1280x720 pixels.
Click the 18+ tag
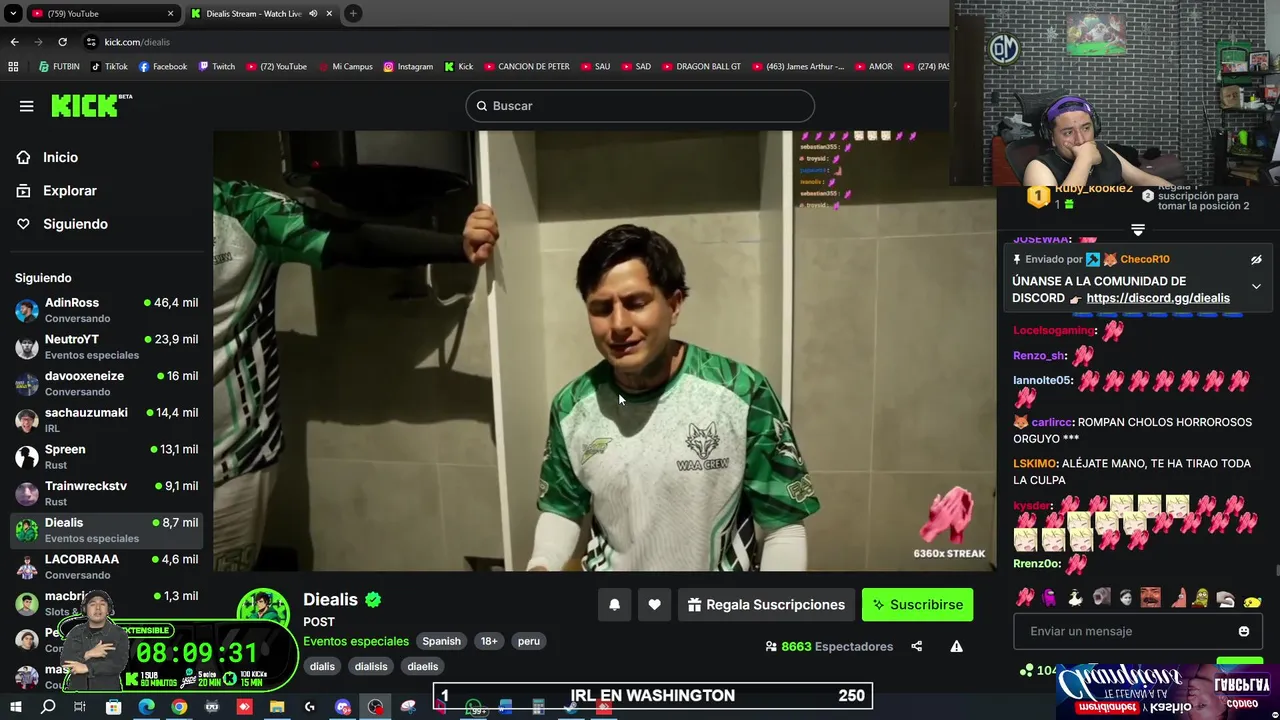(489, 641)
